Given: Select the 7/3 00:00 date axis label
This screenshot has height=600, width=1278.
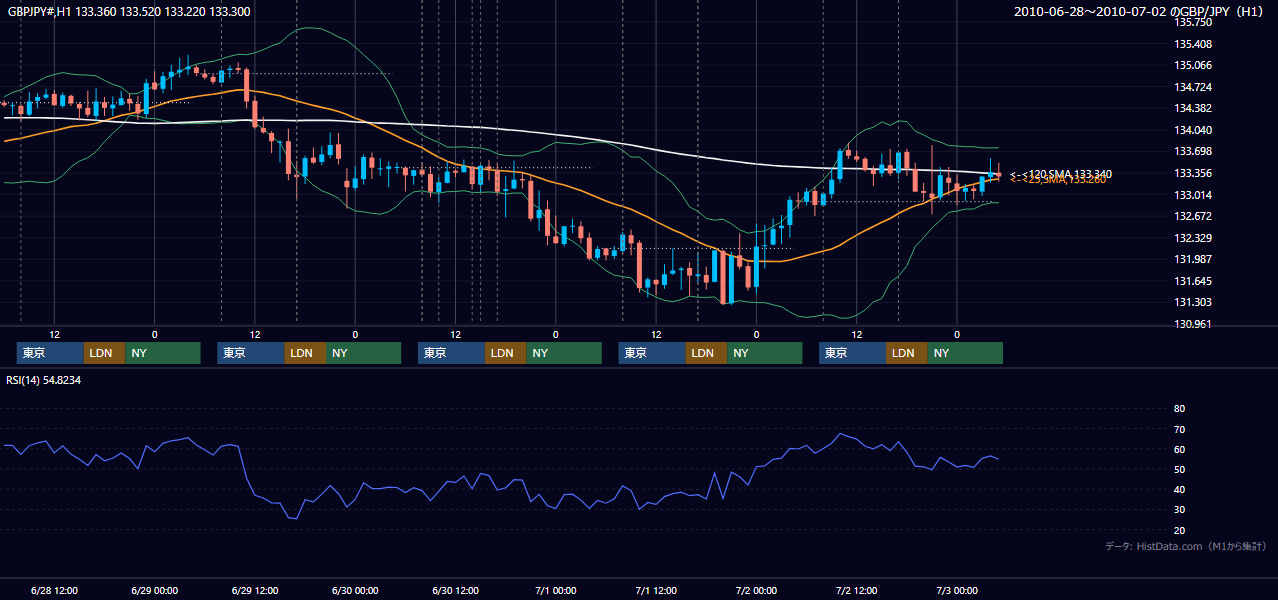Looking at the screenshot, I should (956, 590).
